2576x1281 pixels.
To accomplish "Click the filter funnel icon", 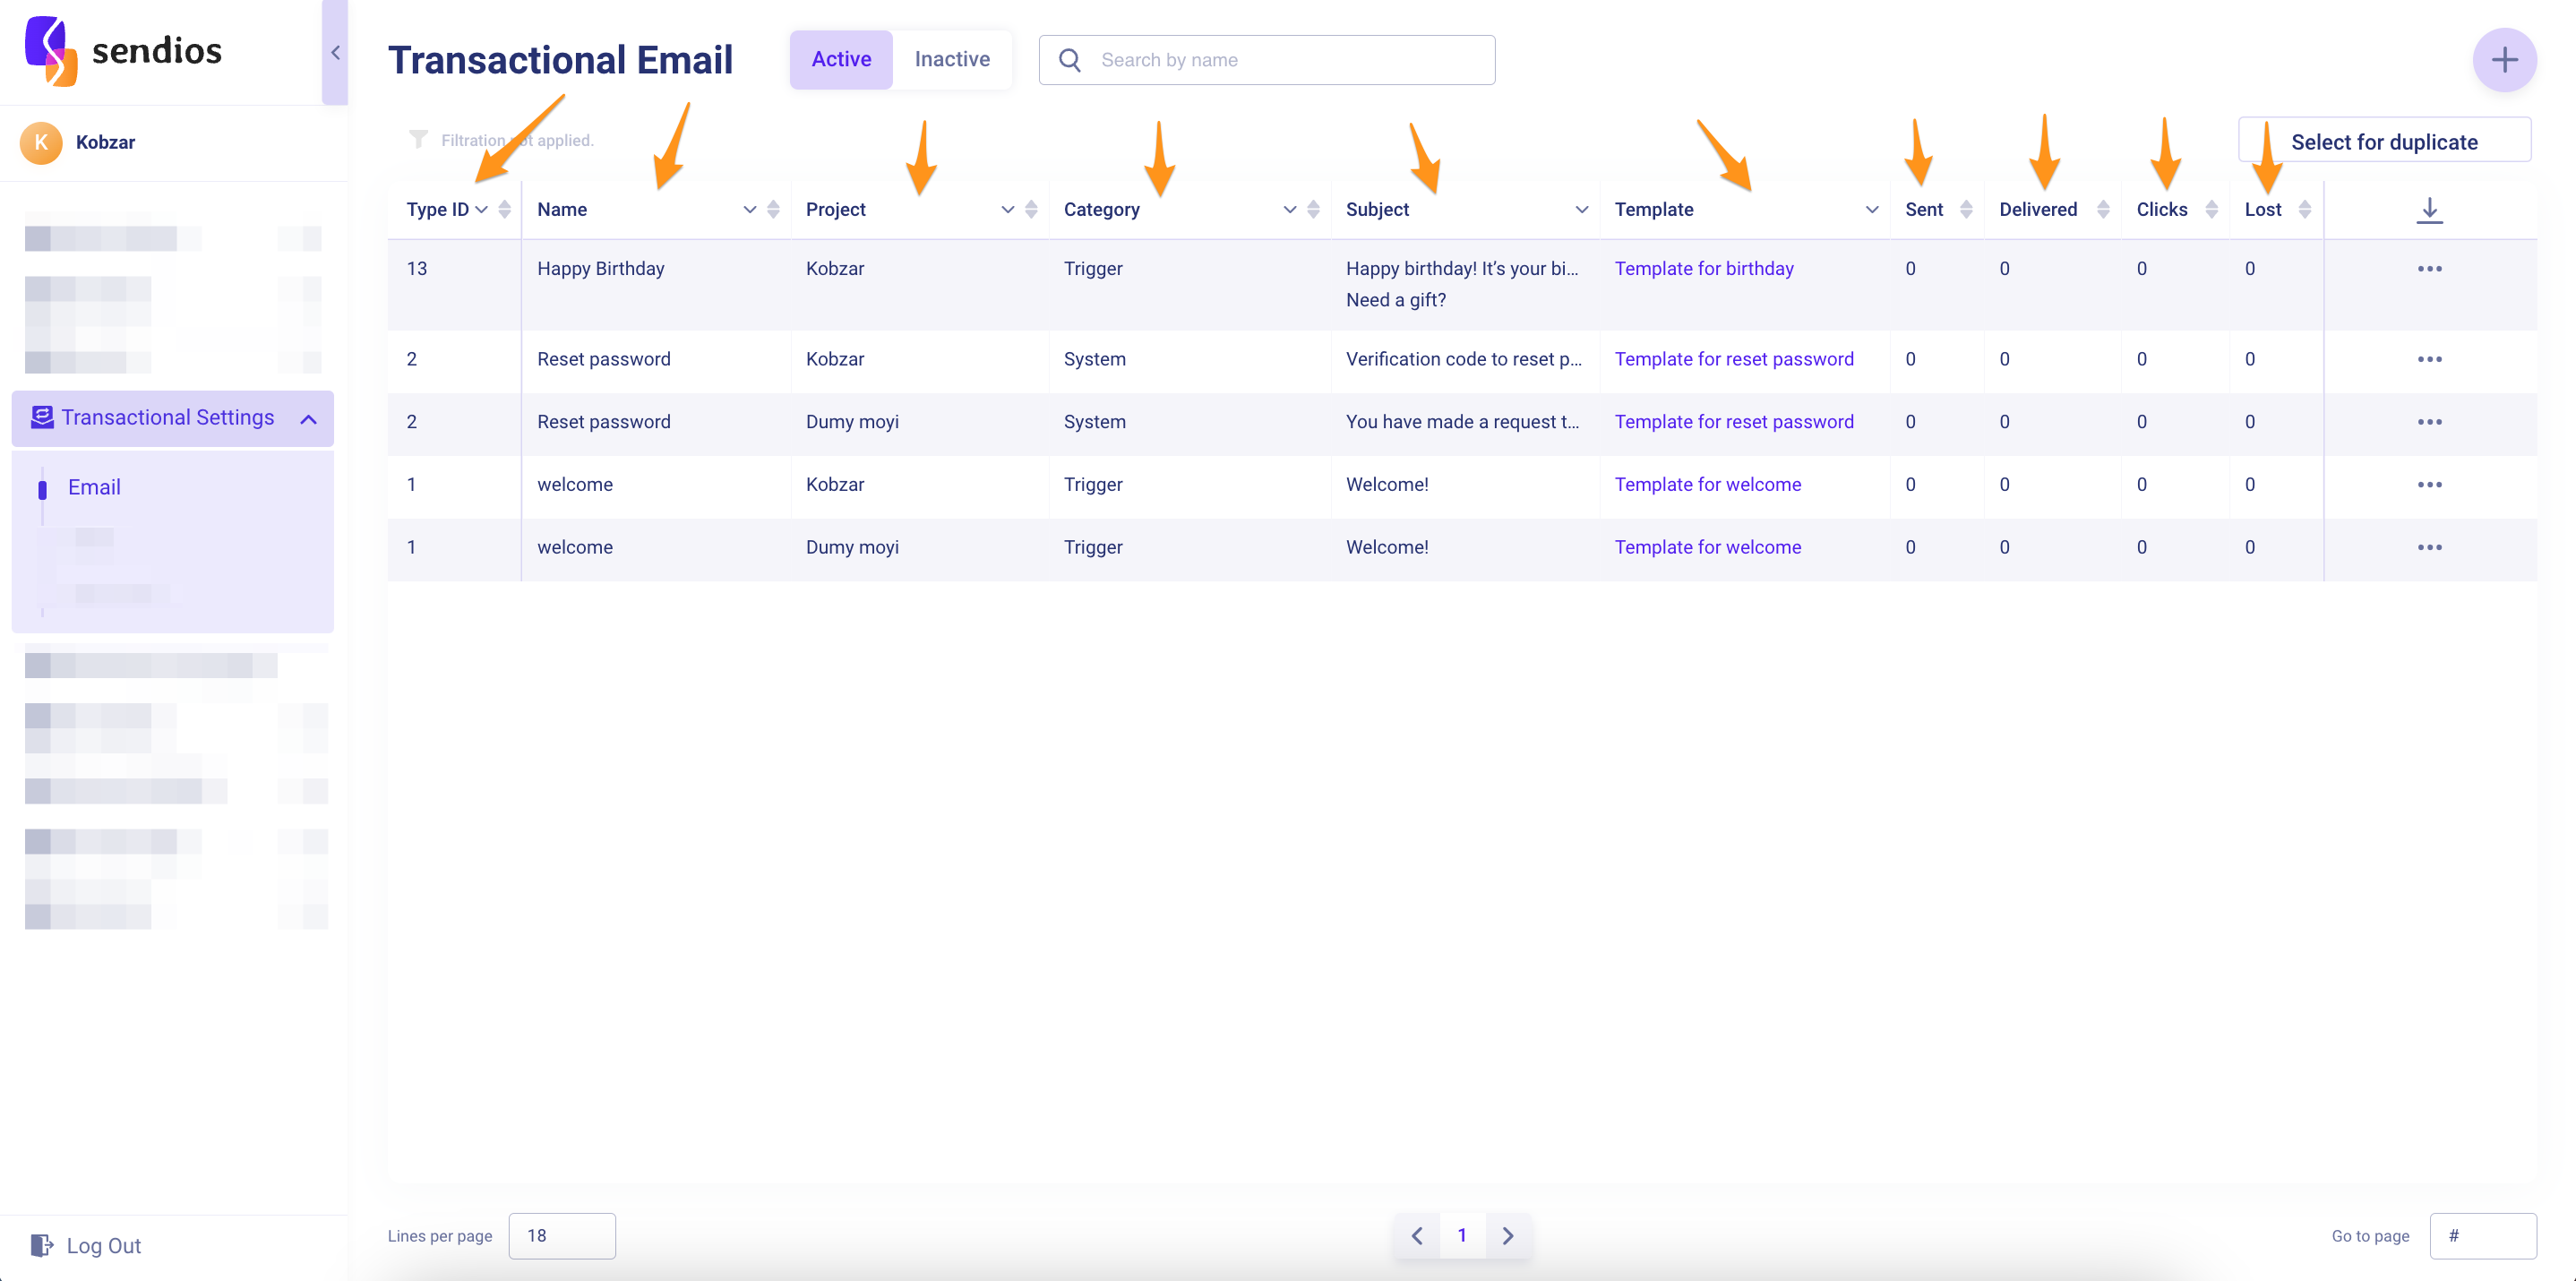I will click(x=418, y=139).
